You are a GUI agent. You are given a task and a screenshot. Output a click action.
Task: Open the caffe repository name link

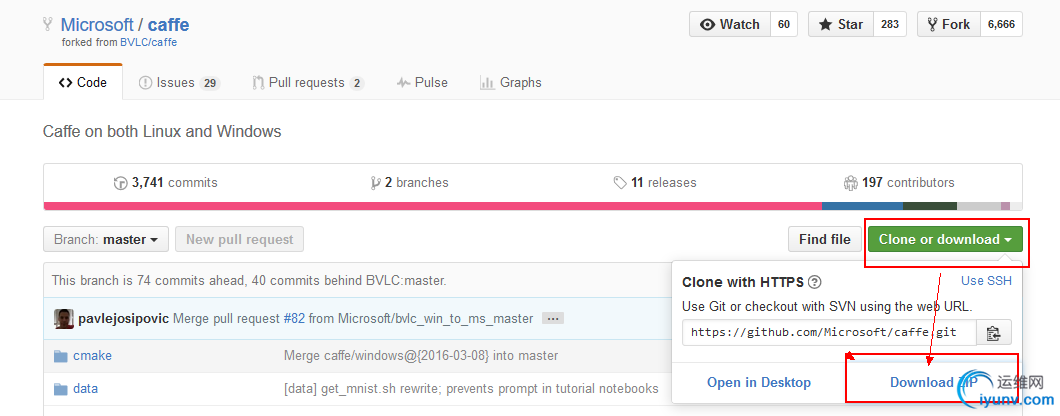(168, 25)
